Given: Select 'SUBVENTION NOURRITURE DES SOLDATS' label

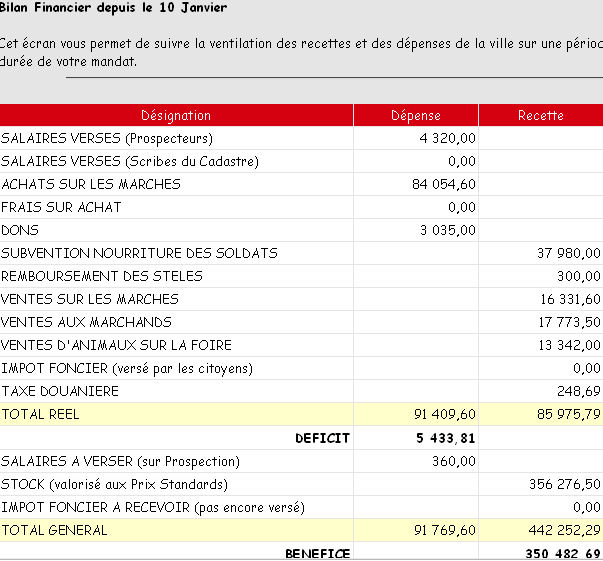Looking at the screenshot, I should (x=139, y=253).
